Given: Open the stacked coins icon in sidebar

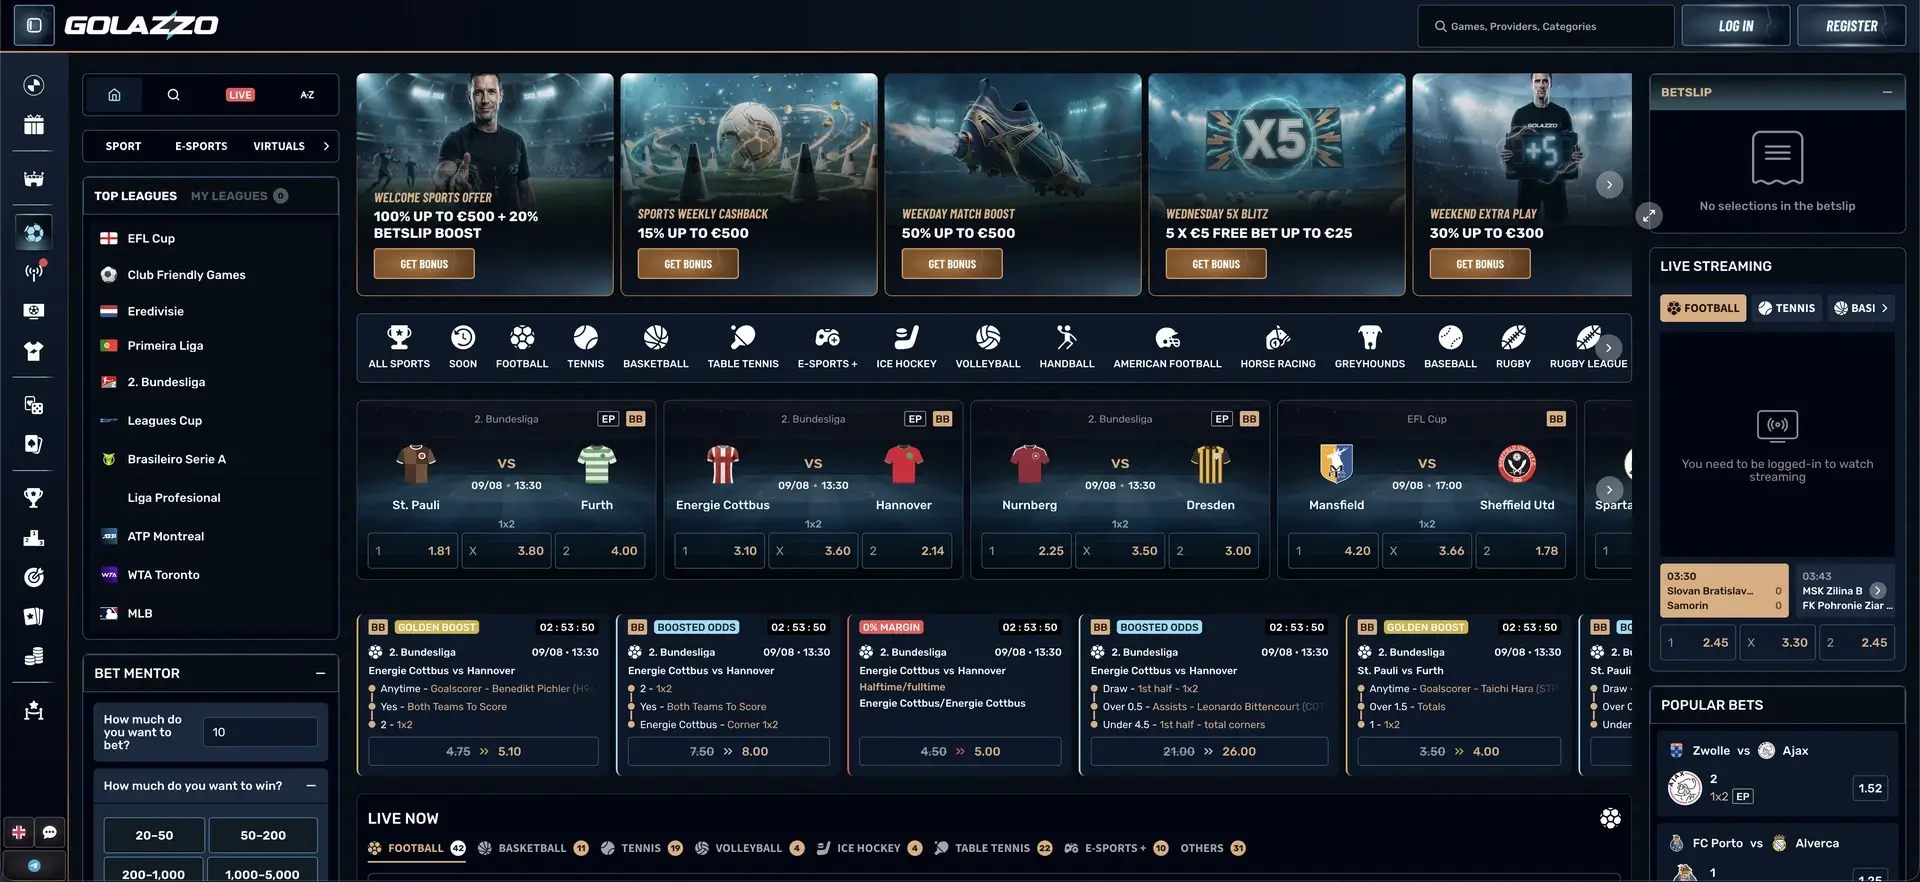Looking at the screenshot, I should 34,656.
